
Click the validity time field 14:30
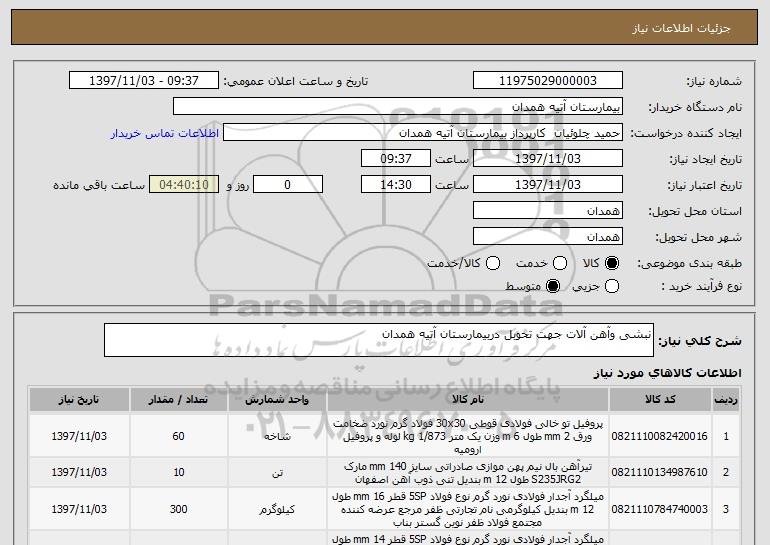pyautogui.click(x=396, y=185)
